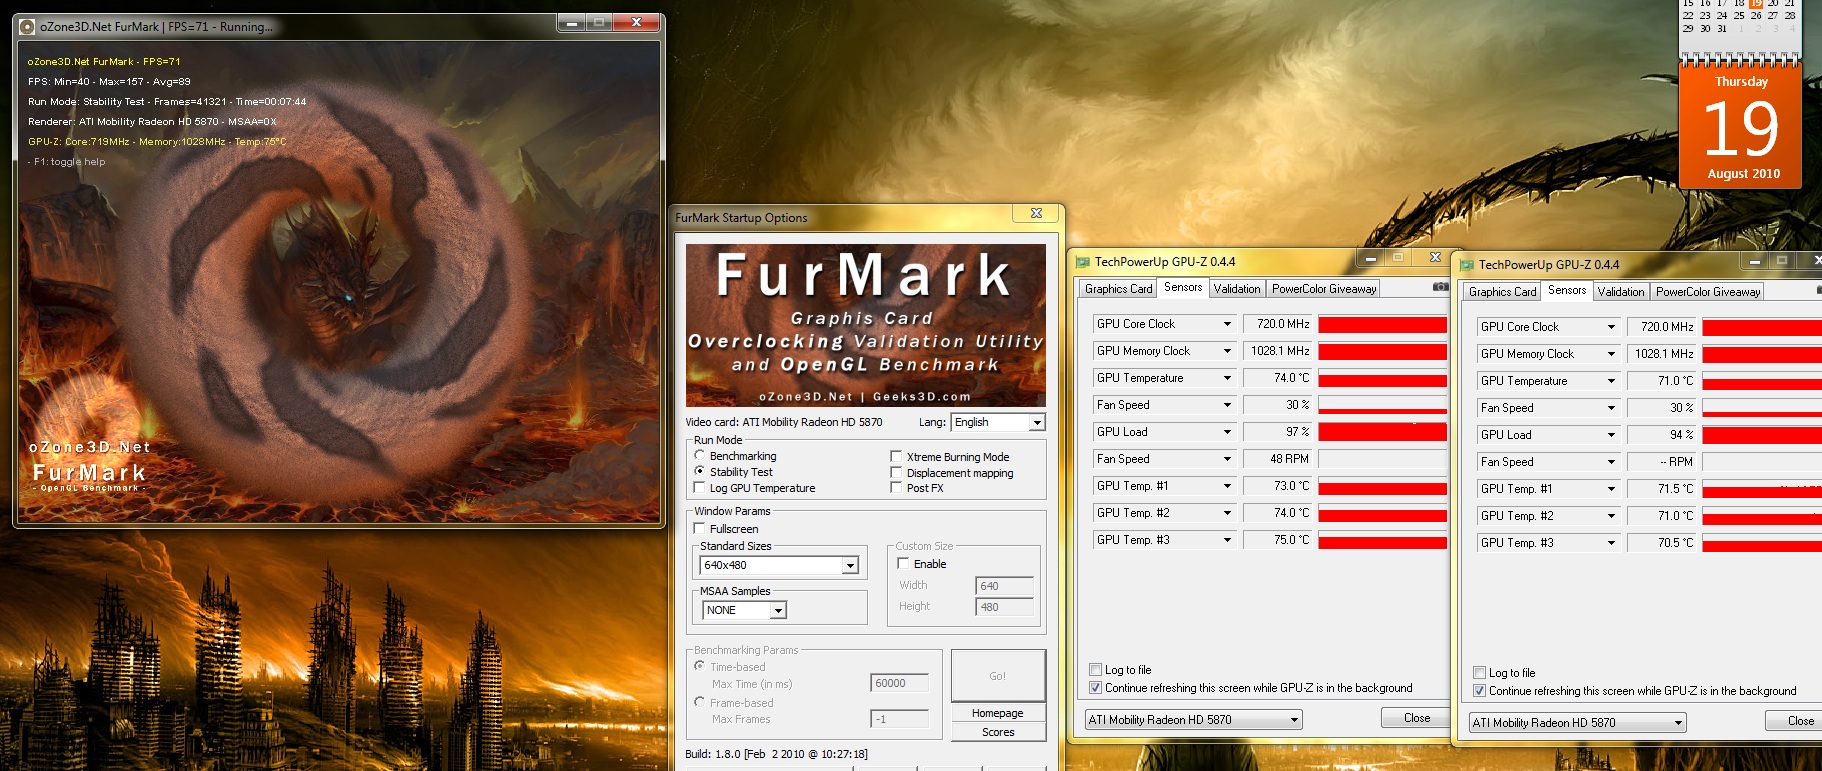Screen dimensions: 1822x771
Task: Click Max Time field showing 60000
Action: (900, 684)
